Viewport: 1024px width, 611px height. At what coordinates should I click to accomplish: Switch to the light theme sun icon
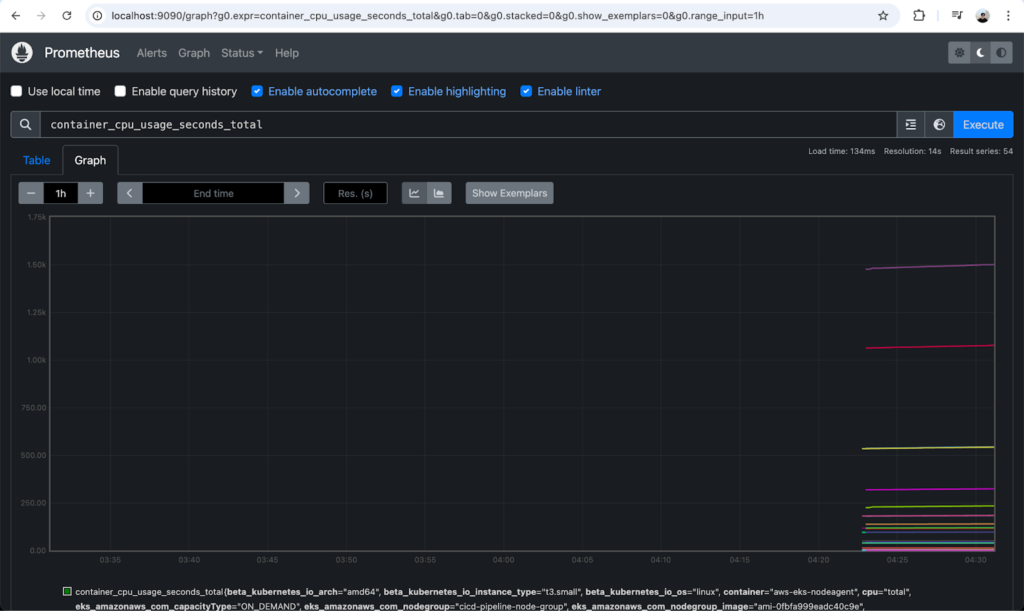(x=960, y=53)
